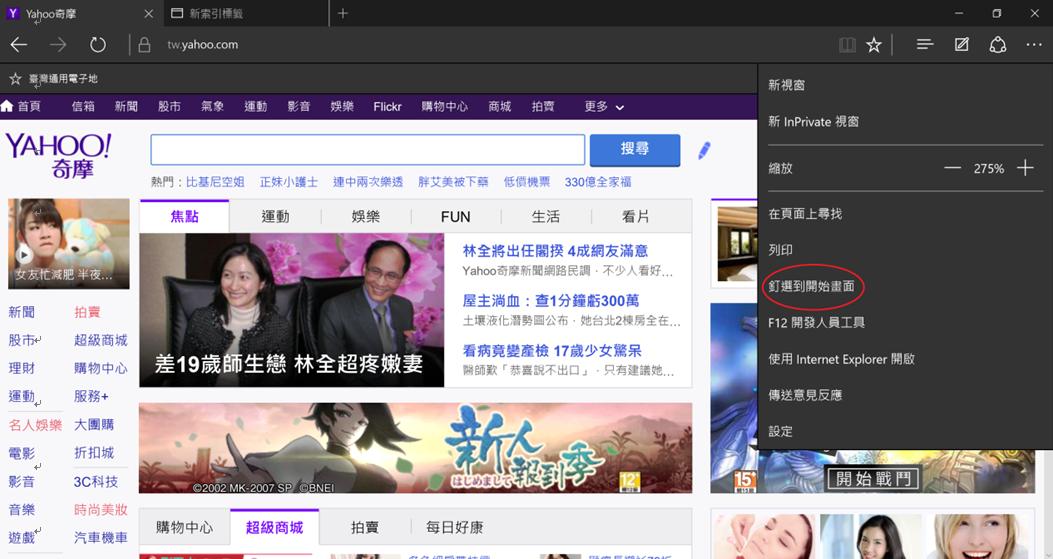Open 設定 from the menu
Viewport: 1053px width, 559px height.
904,431
